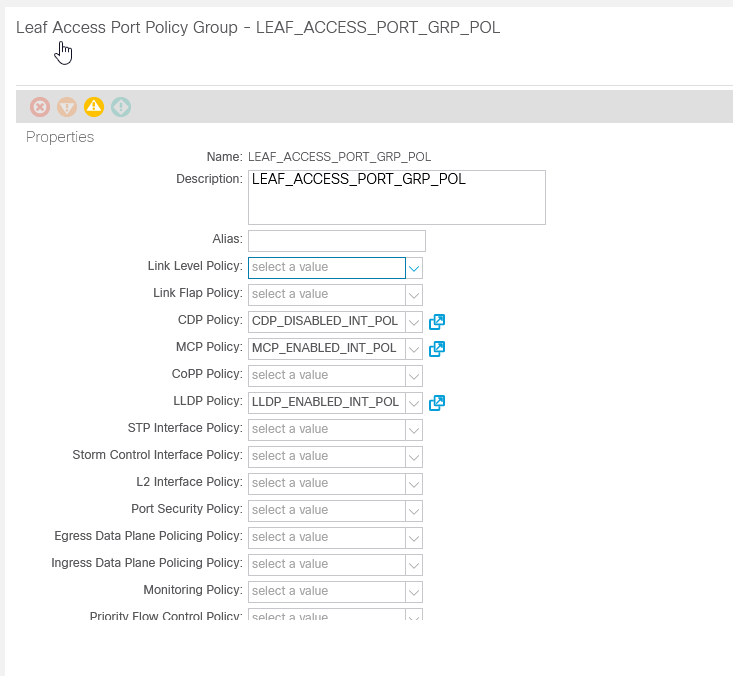This screenshot has width=733, height=676.
Task: Click into the Description text area
Action: 396,197
